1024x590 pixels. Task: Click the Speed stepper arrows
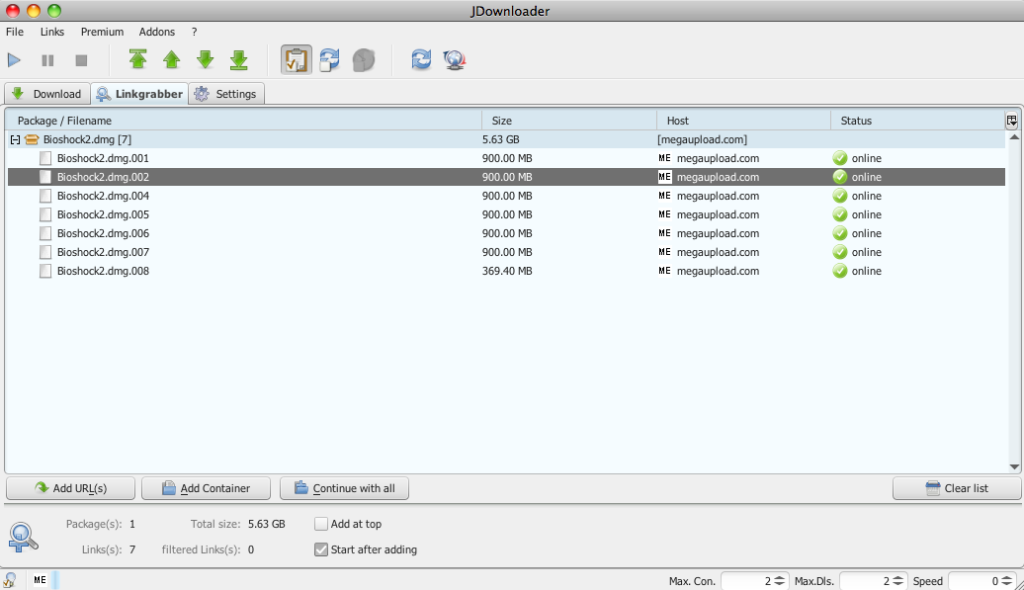[1007, 581]
